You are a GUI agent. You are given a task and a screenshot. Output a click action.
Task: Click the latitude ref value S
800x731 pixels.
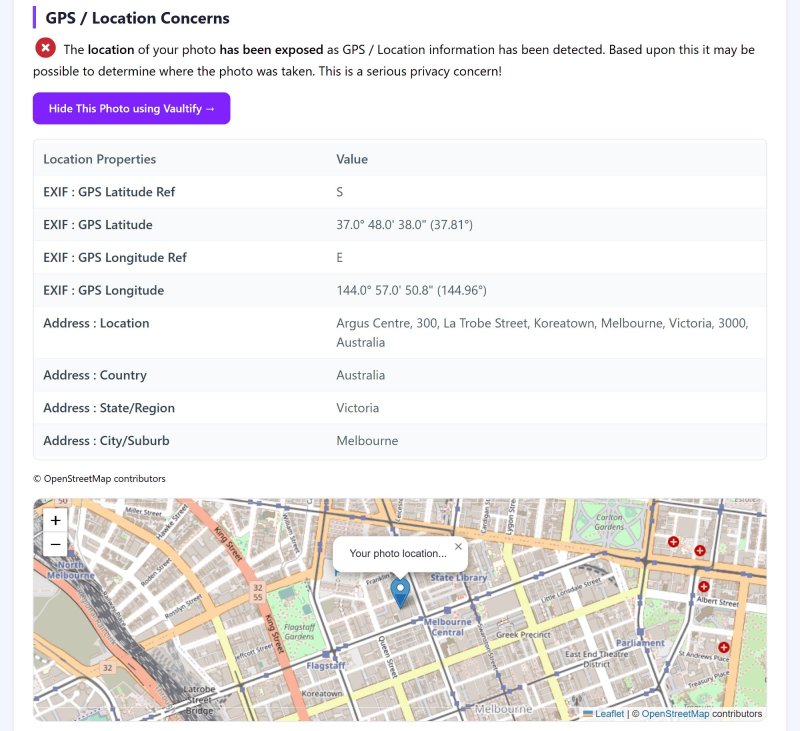tap(340, 192)
